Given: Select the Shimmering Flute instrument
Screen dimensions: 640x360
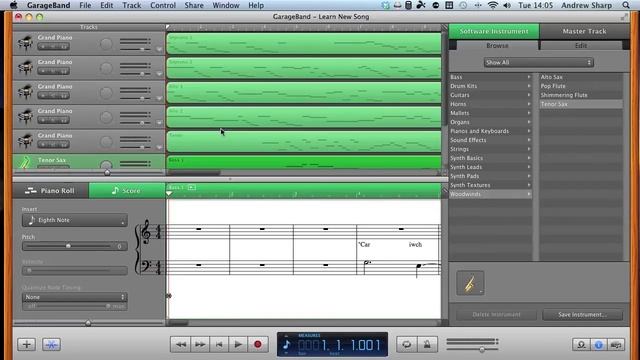Looking at the screenshot, I should pos(564,95).
